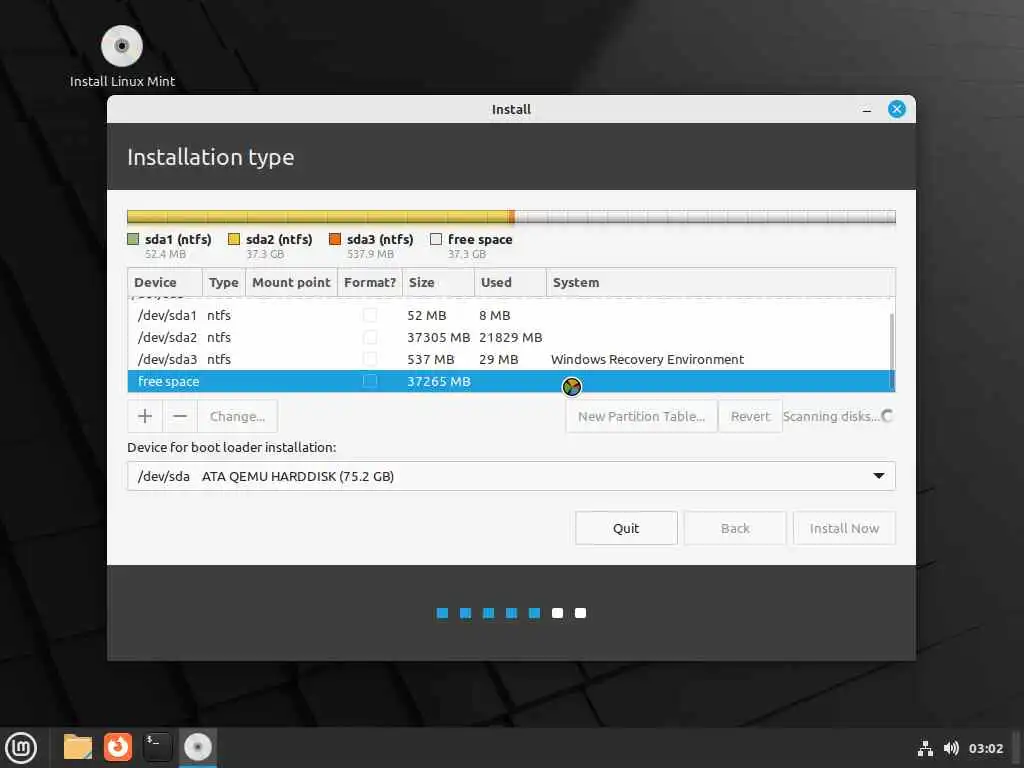Image resolution: width=1024 pixels, height=768 pixels.
Task: Click the 21829 MB used value
Action: point(511,337)
